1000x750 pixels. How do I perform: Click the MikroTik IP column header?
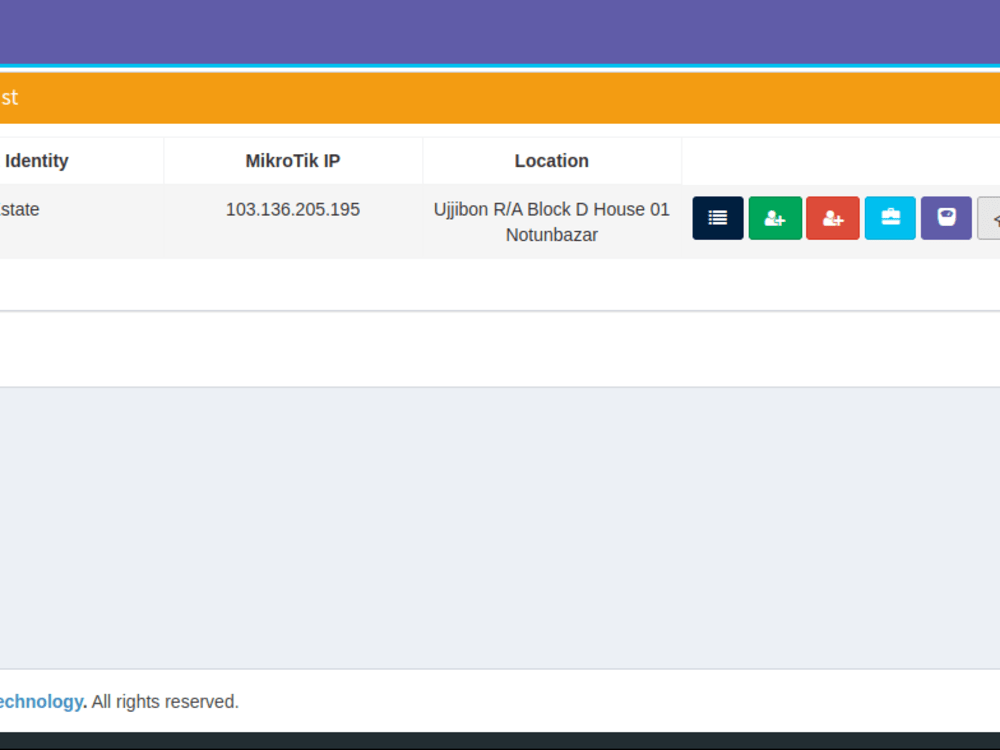coord(292,160)
